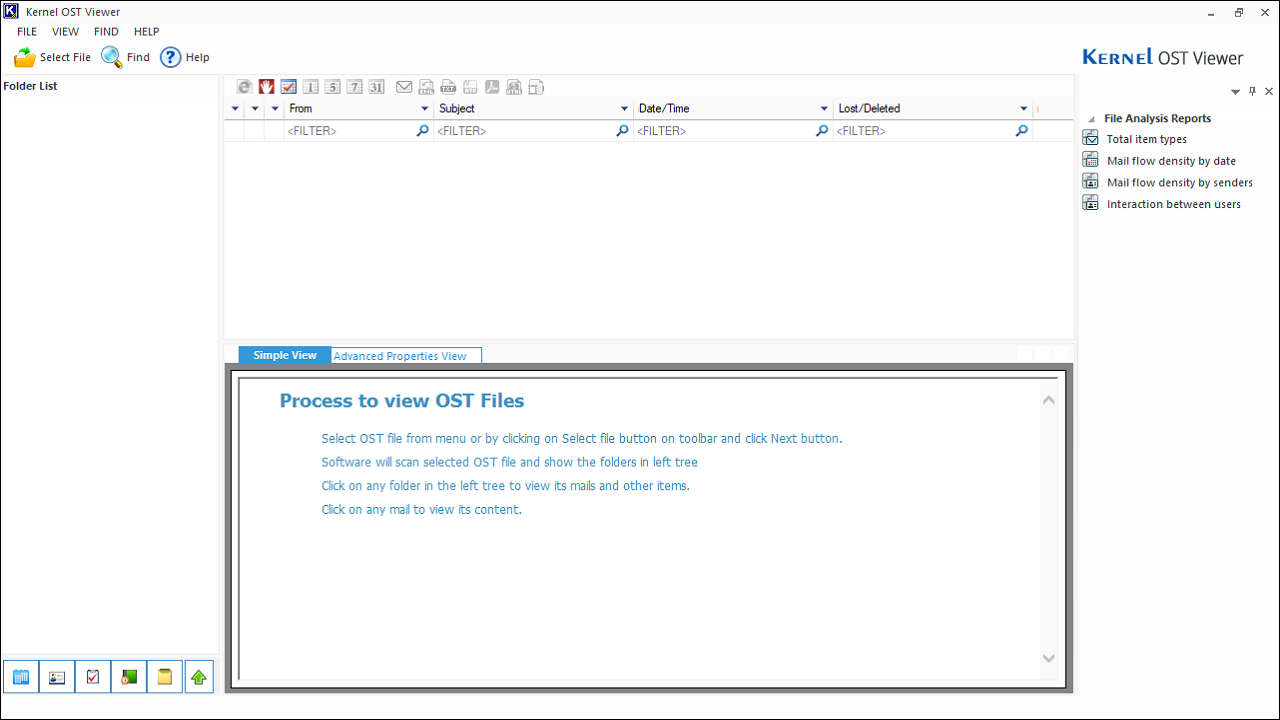Screen dimensions: 1280x720
Task: Open the Calendar view icon at bottom left
Action: point(20,676)
